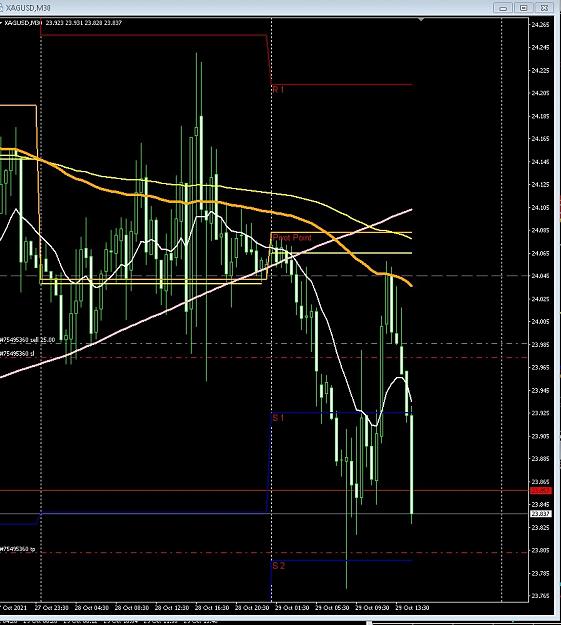Viewport: 561px width, 625px height.
Task: Click the OHLC values 23.923 23.931 23.828 23.837
Action: point(84,23)
